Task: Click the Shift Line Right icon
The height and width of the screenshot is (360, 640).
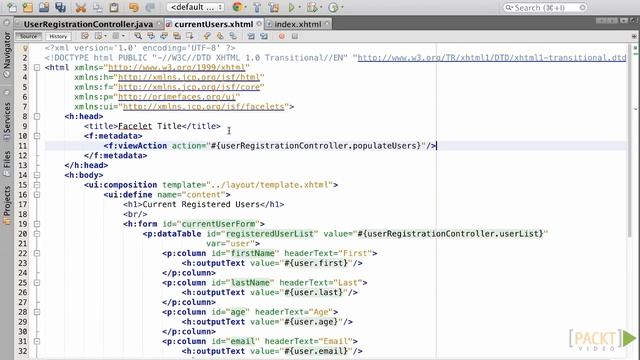Action: (264, 36)
